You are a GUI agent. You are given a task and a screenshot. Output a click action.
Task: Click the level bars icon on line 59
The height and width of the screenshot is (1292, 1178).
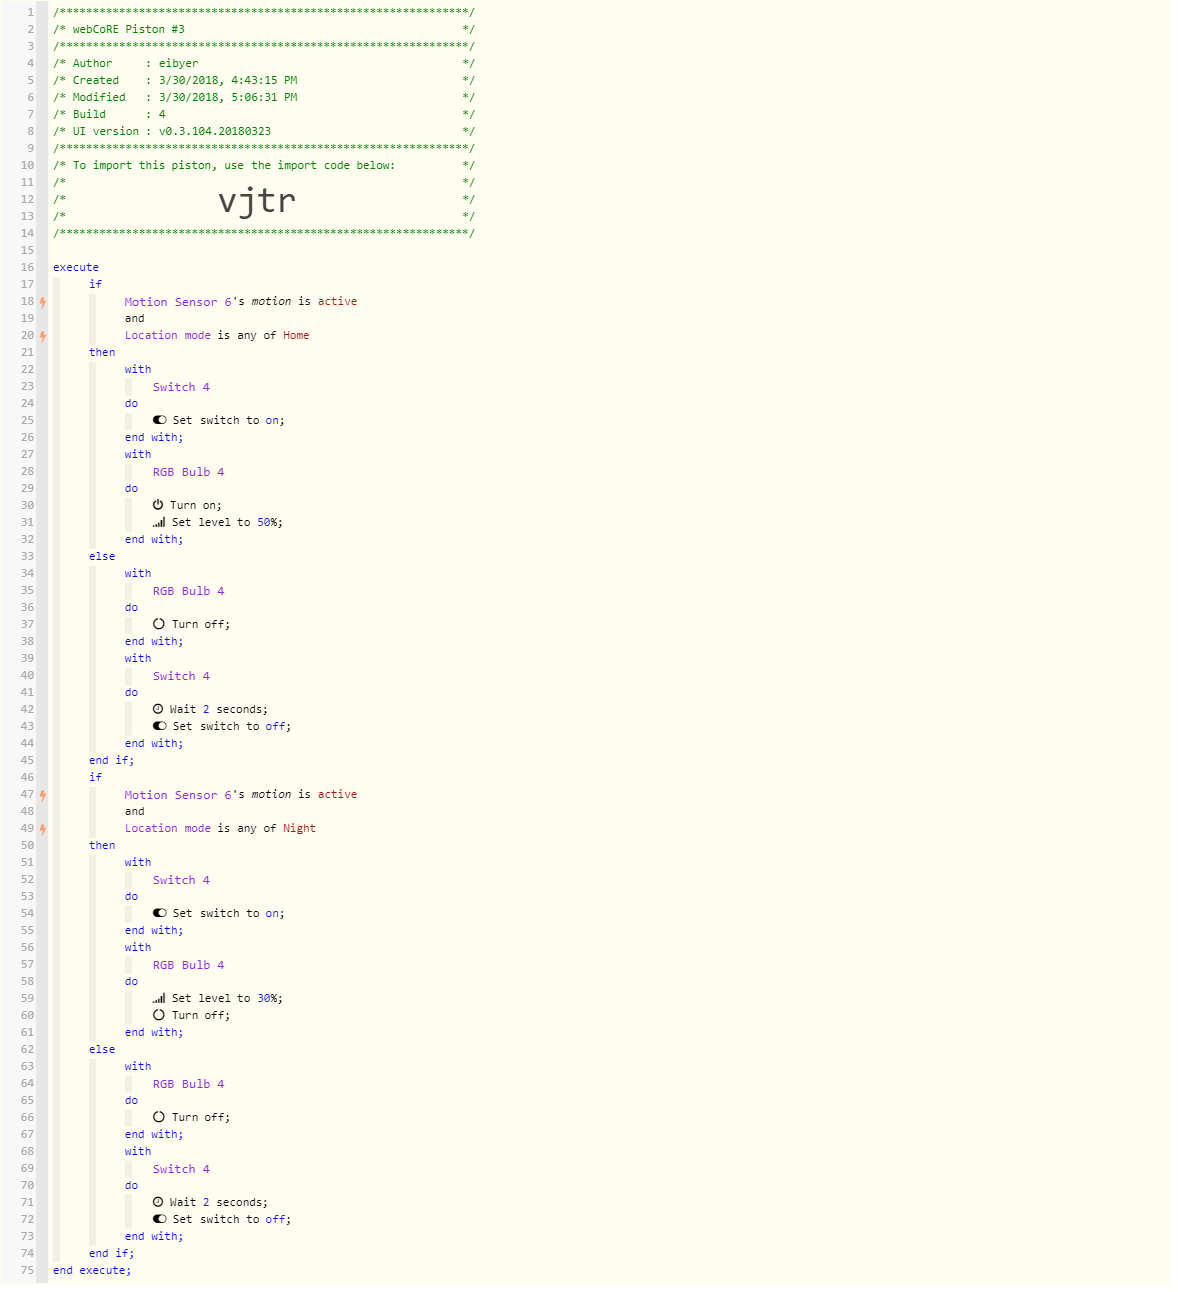[159, 998]
